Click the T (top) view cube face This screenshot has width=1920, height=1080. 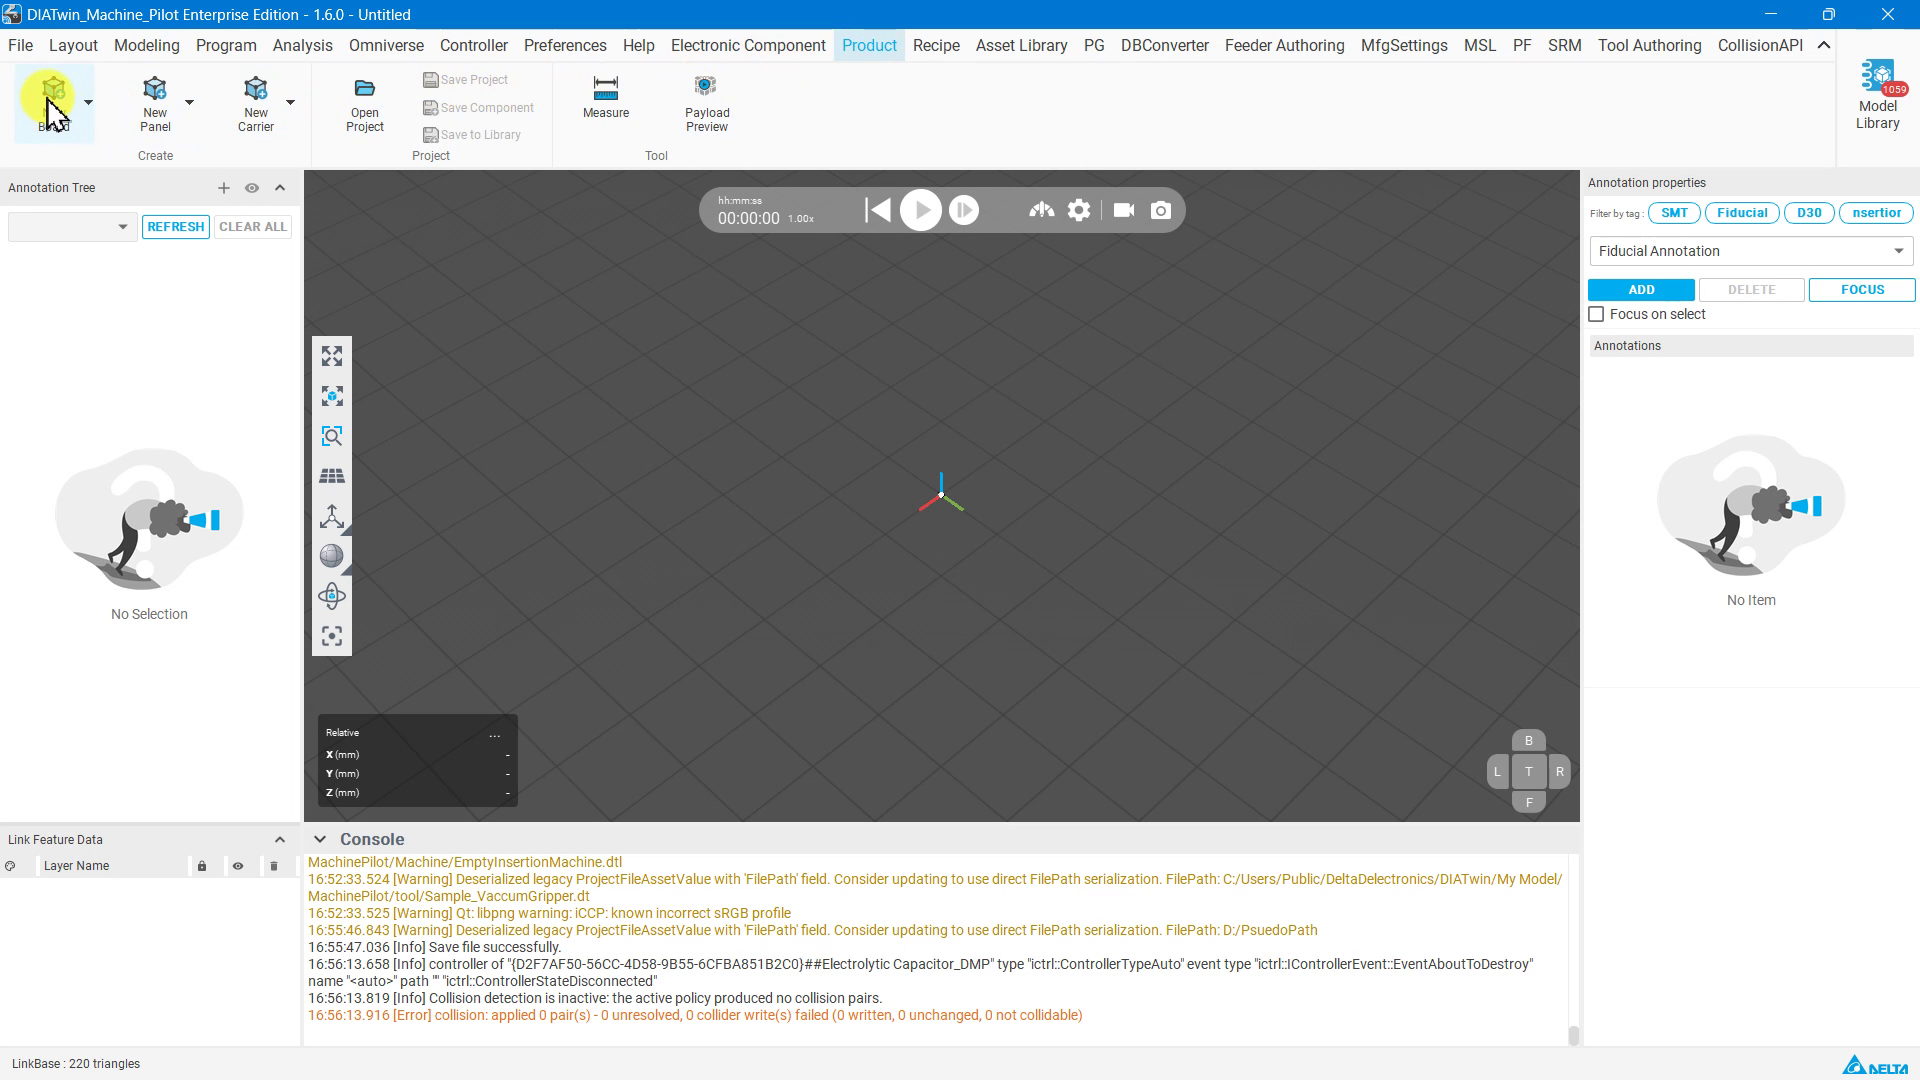pos(1528,771)
